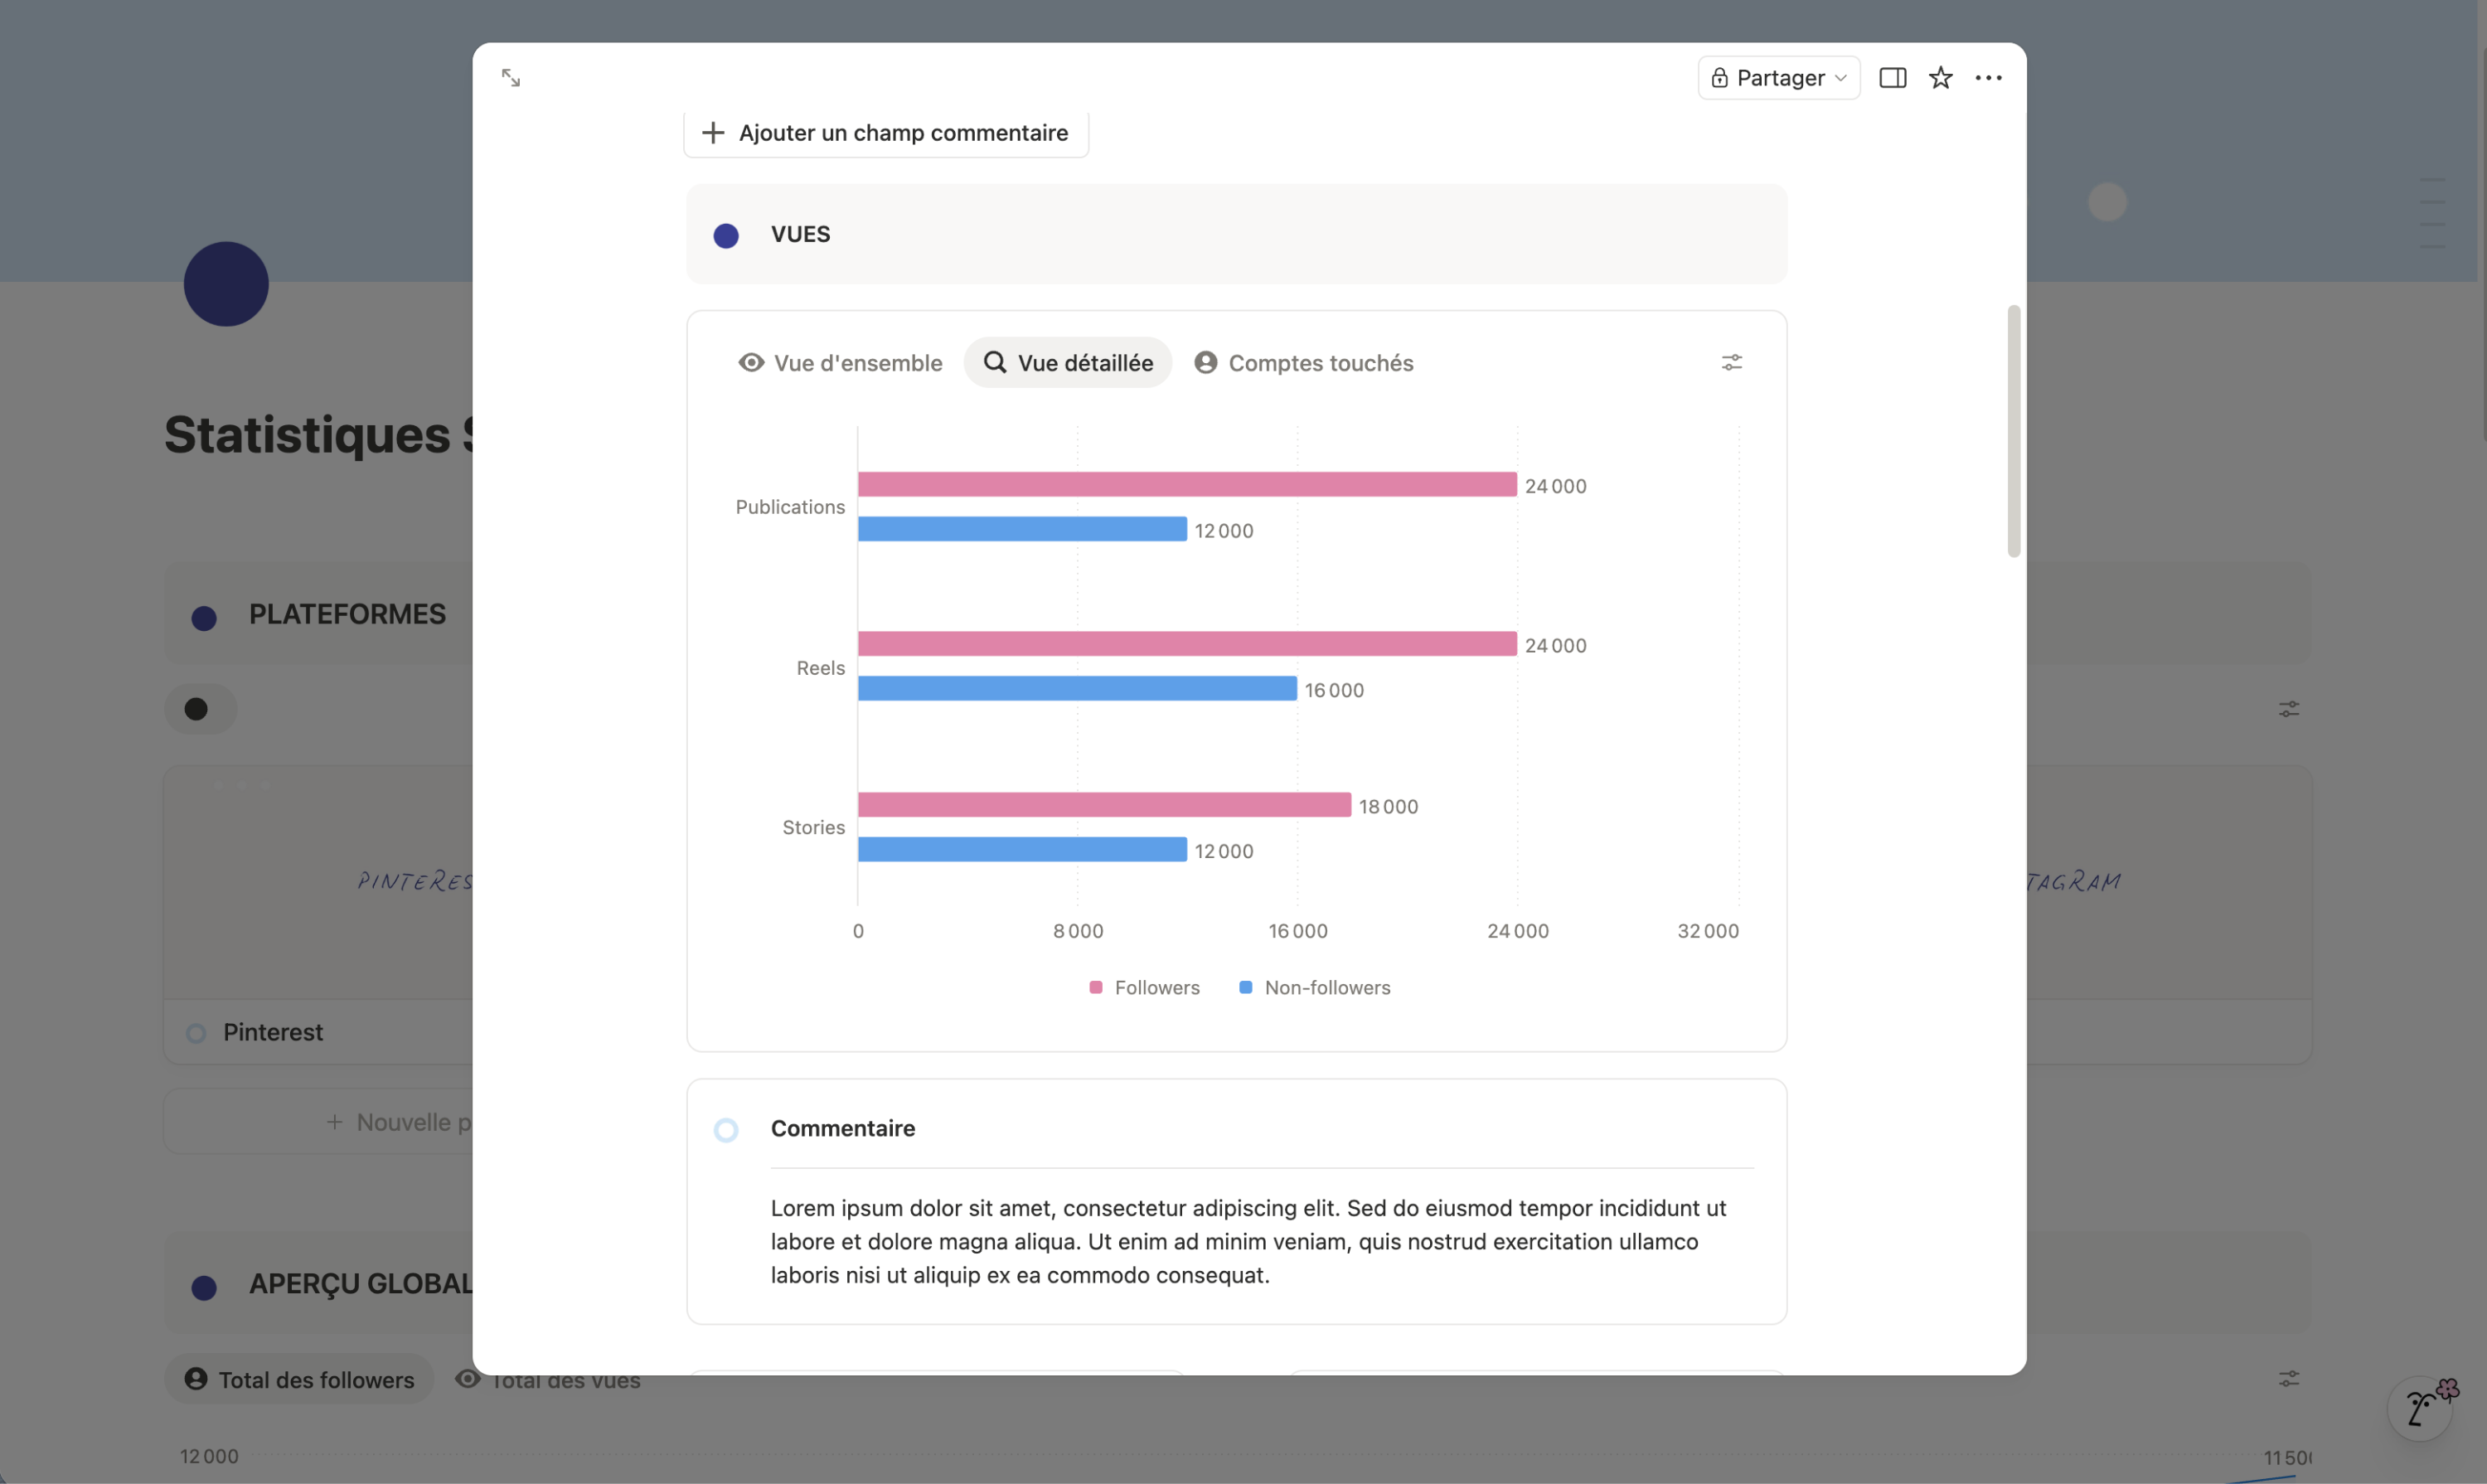This screenshot has width=2487, height=1484.
Task: Click Nouvelle page button in background
Action: point(318,1122)
